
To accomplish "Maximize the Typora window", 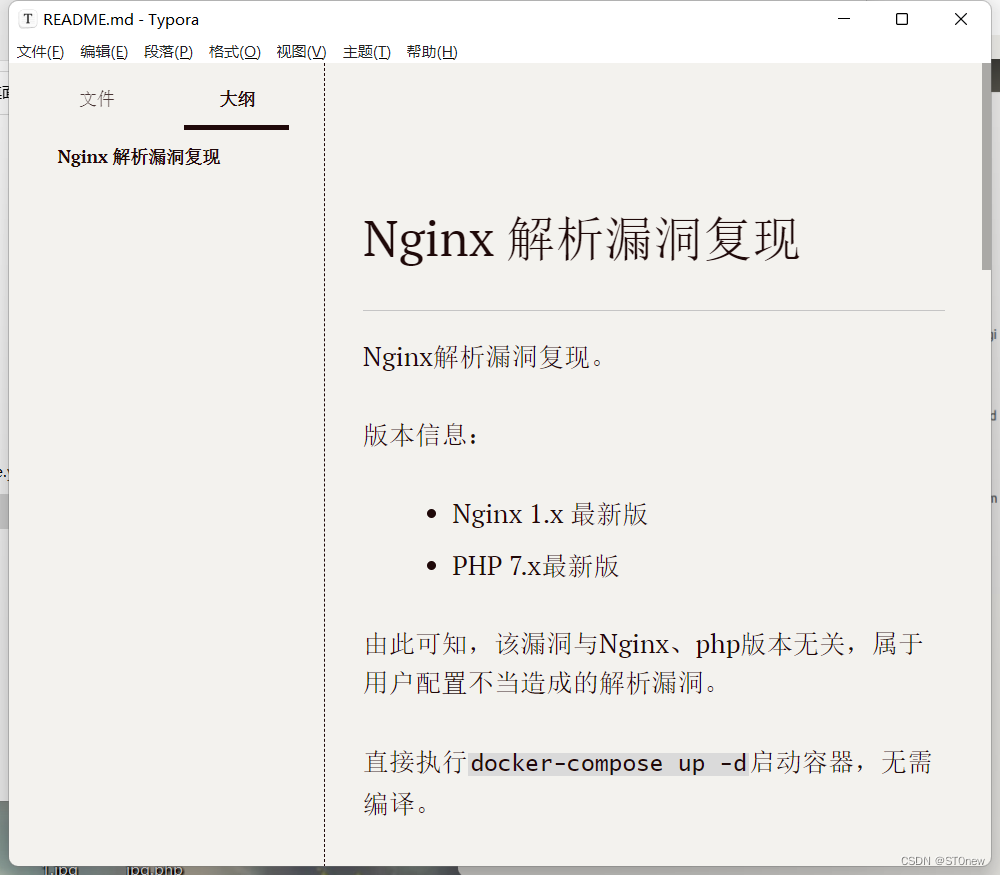I will [902, 19].
